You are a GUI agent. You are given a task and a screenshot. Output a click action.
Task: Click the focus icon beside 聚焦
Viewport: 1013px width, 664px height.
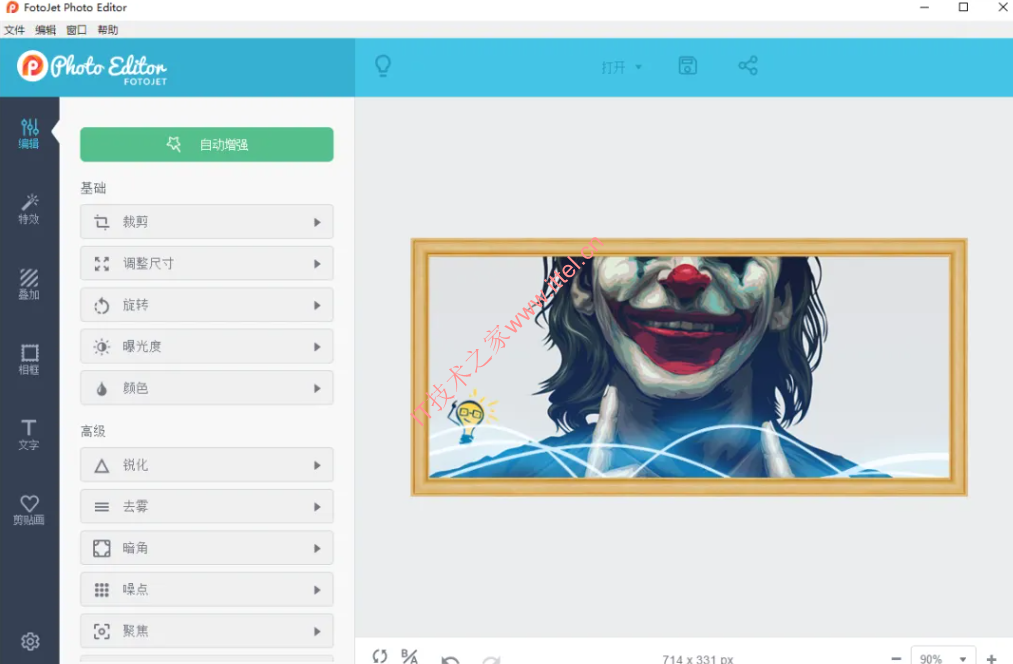pos(101,631)
